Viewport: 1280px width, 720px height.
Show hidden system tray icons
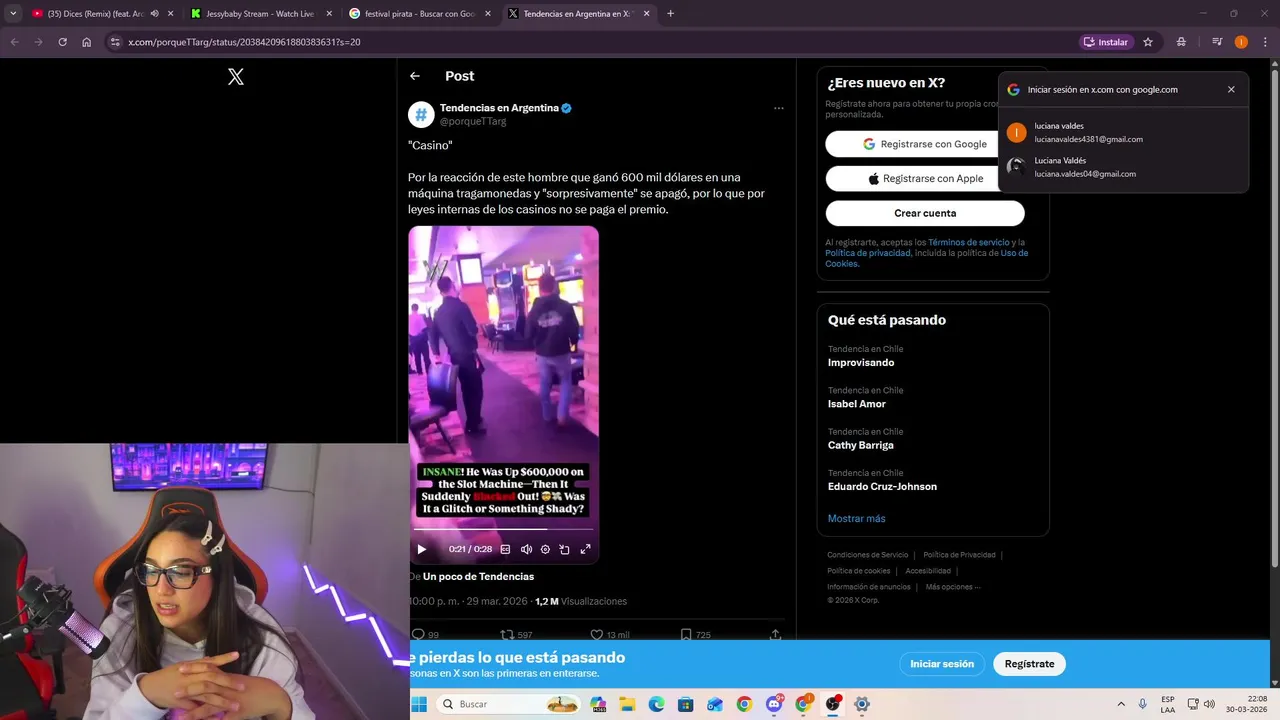coord(1121,704)
